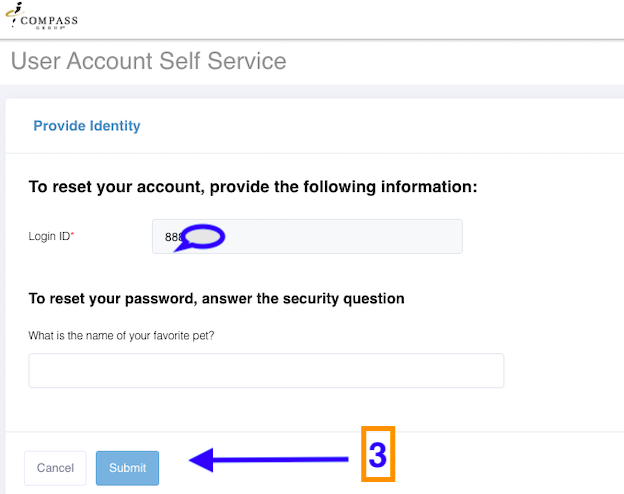
Task: Click the blue arrow pointing at Submit
Action: pyautogui.click(x=270, y=460)
